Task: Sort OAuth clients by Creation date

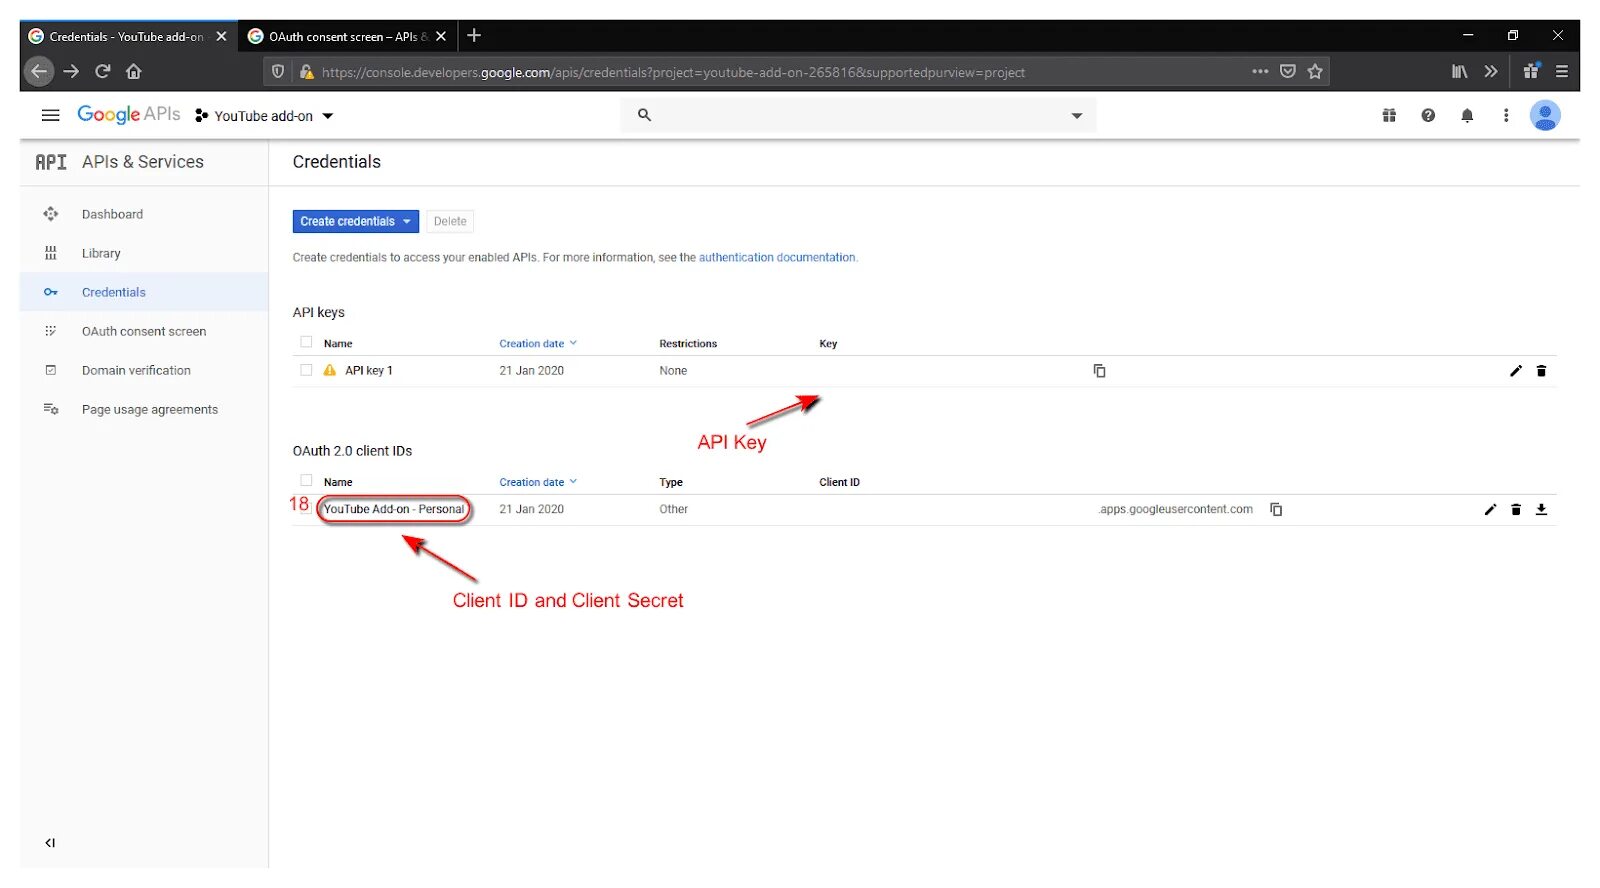Action: click(x=538, y=482)
